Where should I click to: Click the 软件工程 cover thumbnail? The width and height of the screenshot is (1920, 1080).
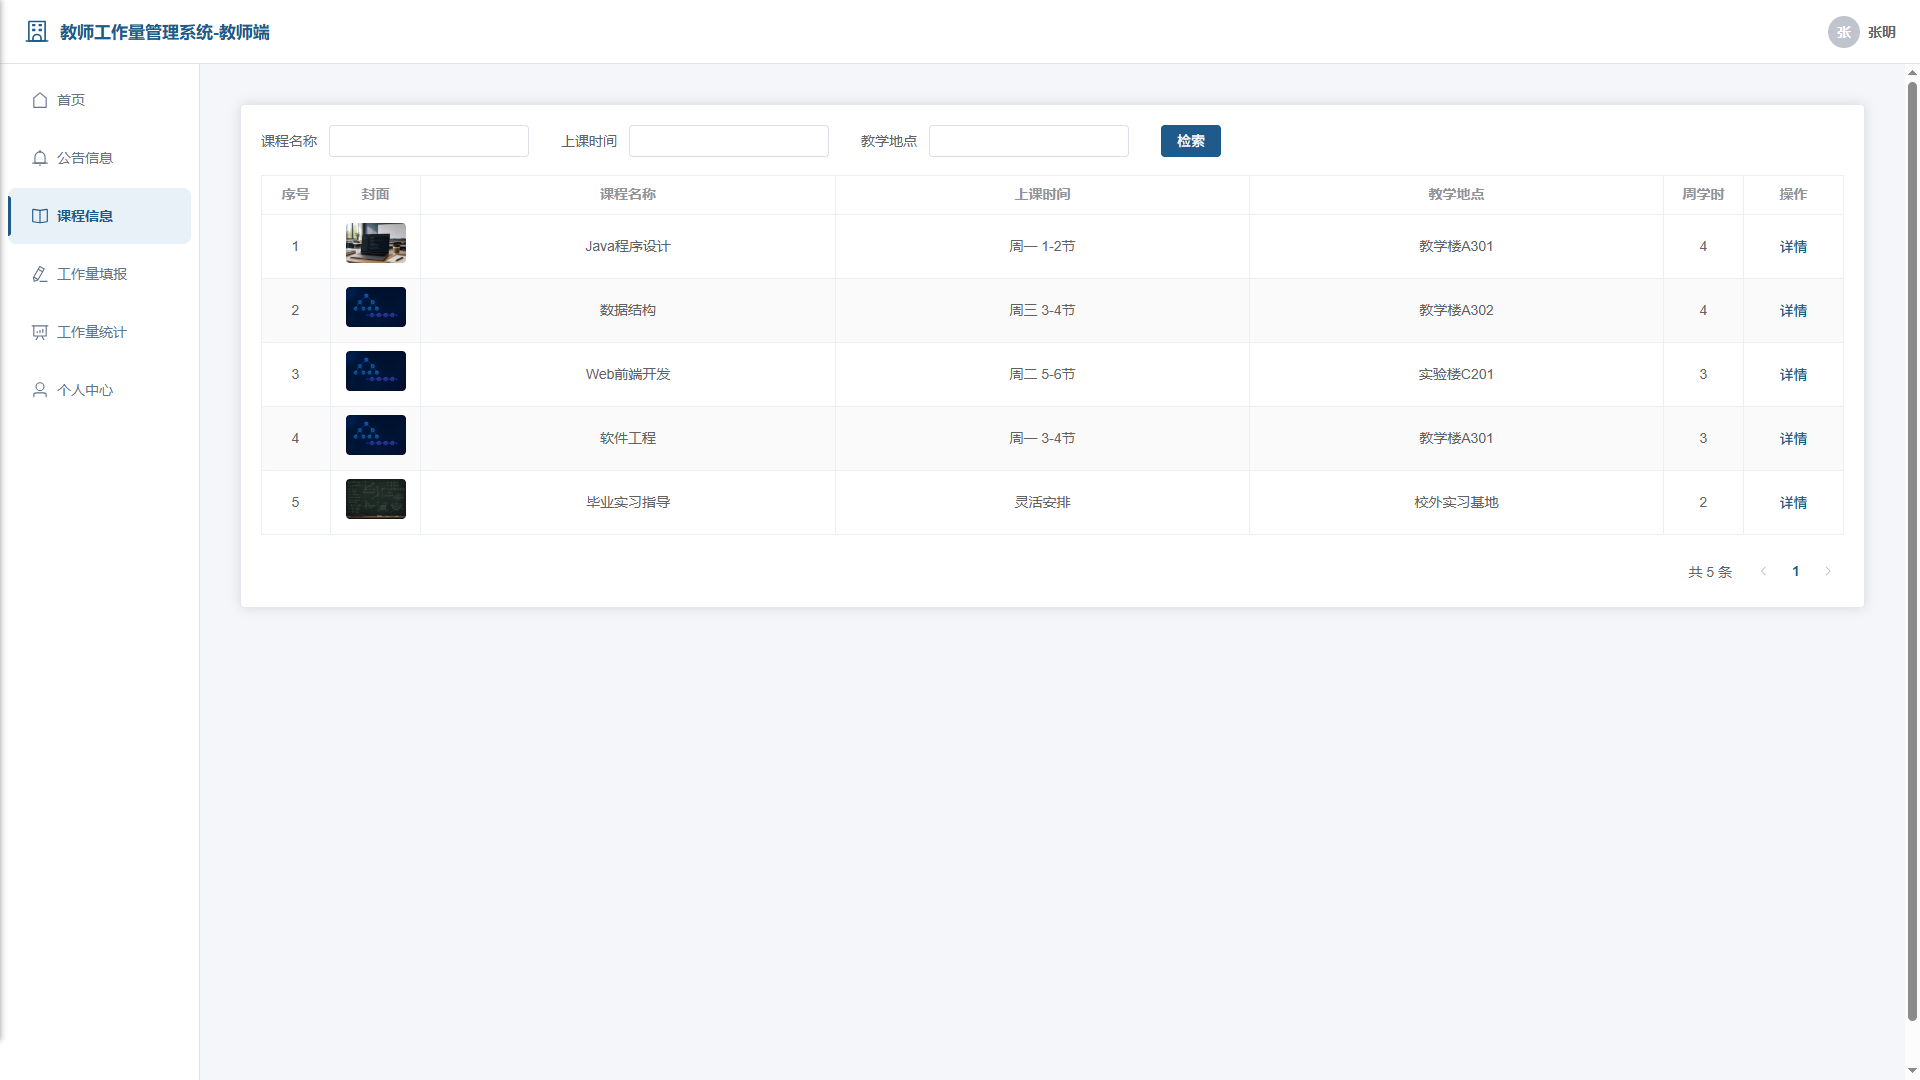pyautogui.click(x=376, y=435)
